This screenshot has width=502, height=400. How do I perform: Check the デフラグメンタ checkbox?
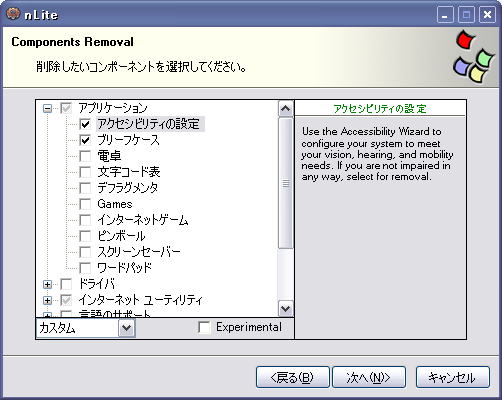85,188
